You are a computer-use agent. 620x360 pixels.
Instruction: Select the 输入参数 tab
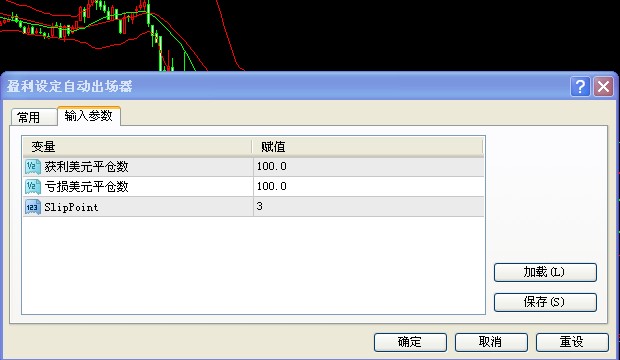pyautogui.click(x=89, y=116)
